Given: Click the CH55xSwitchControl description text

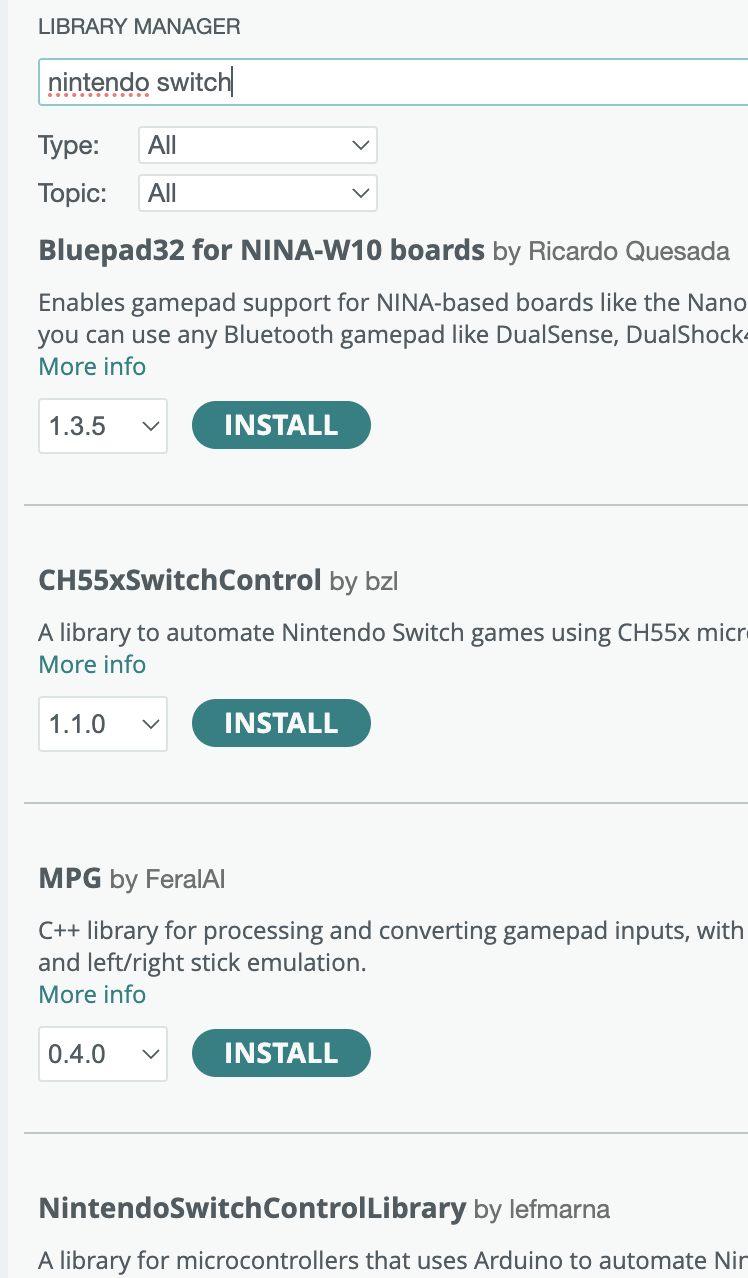Looking at the screenshot, I should (392, 633).
